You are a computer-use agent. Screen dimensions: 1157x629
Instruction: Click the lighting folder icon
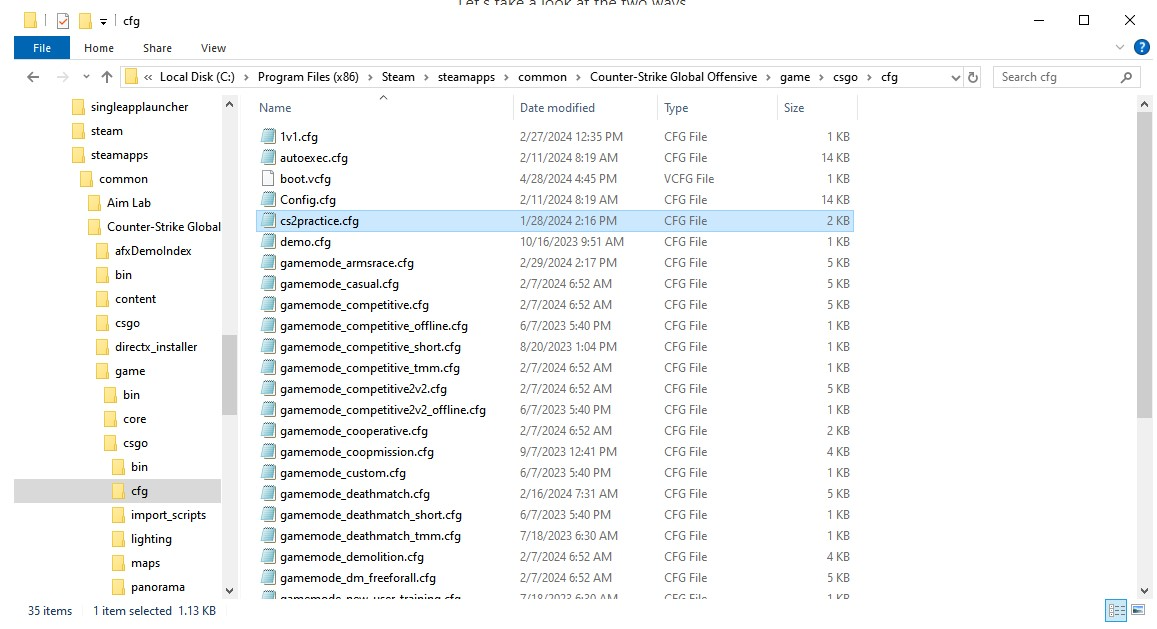tap(118, 539)
